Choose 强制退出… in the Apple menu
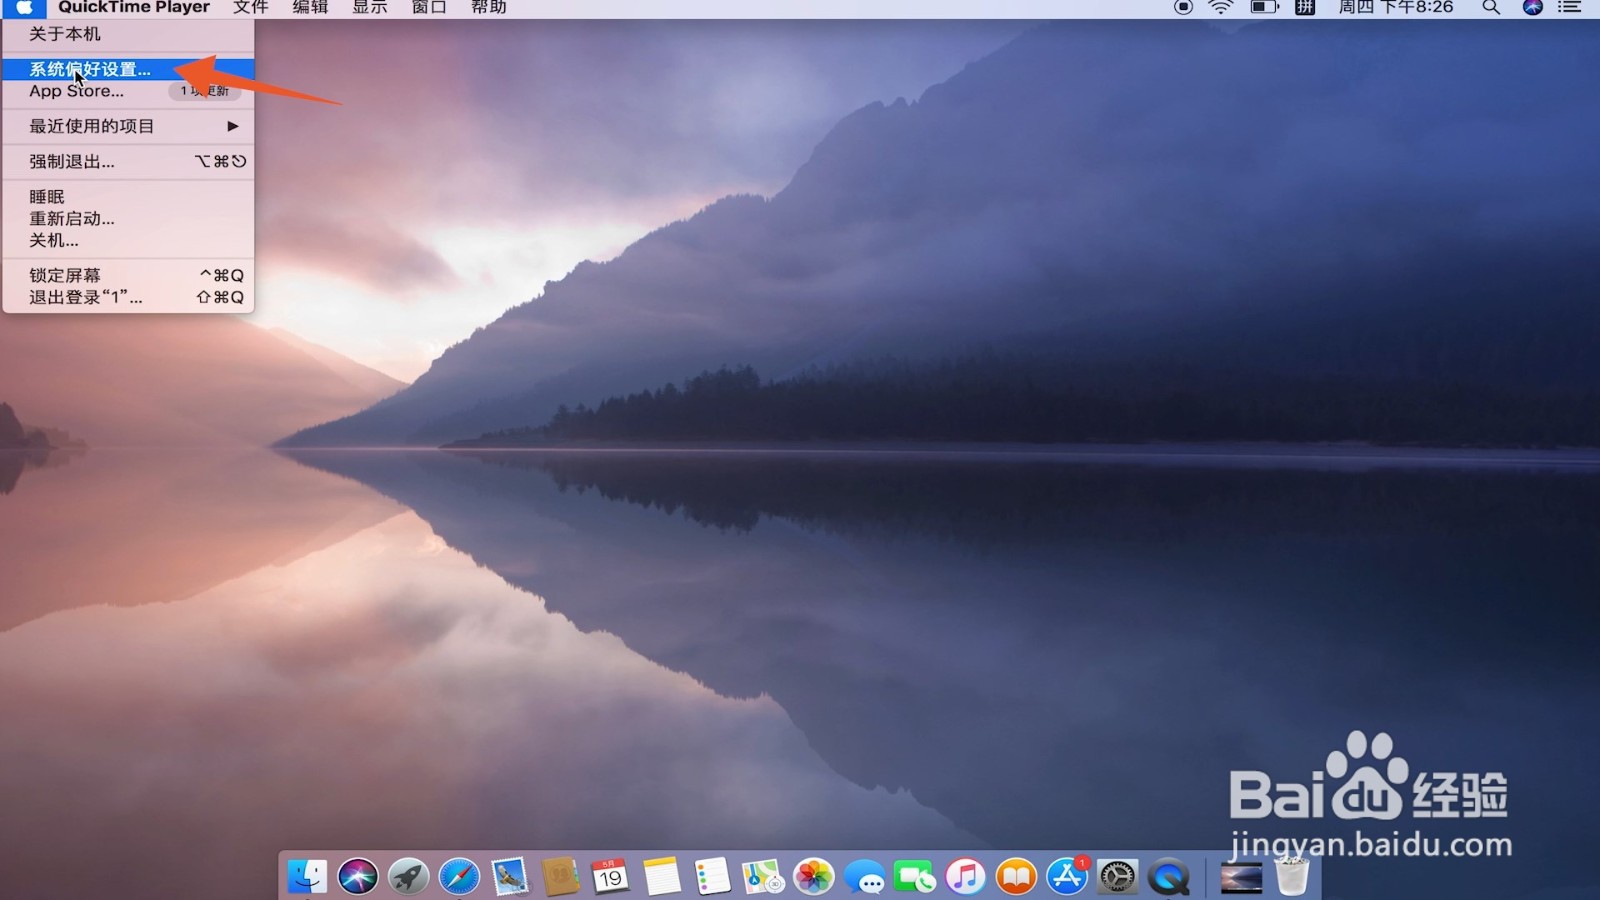Viewport: 1600px width, 900px height. pos(128,161)
